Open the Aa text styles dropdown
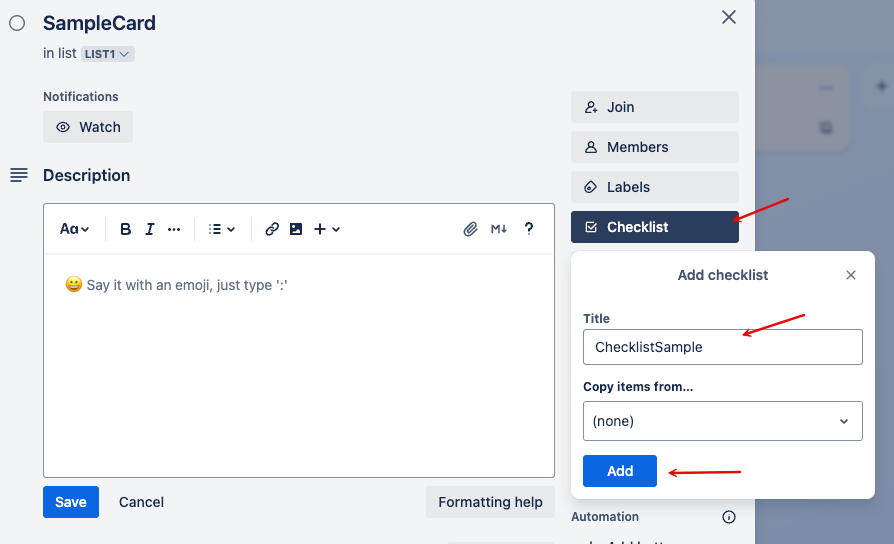This screenshot has height=544, width=894. coord(75,229)
